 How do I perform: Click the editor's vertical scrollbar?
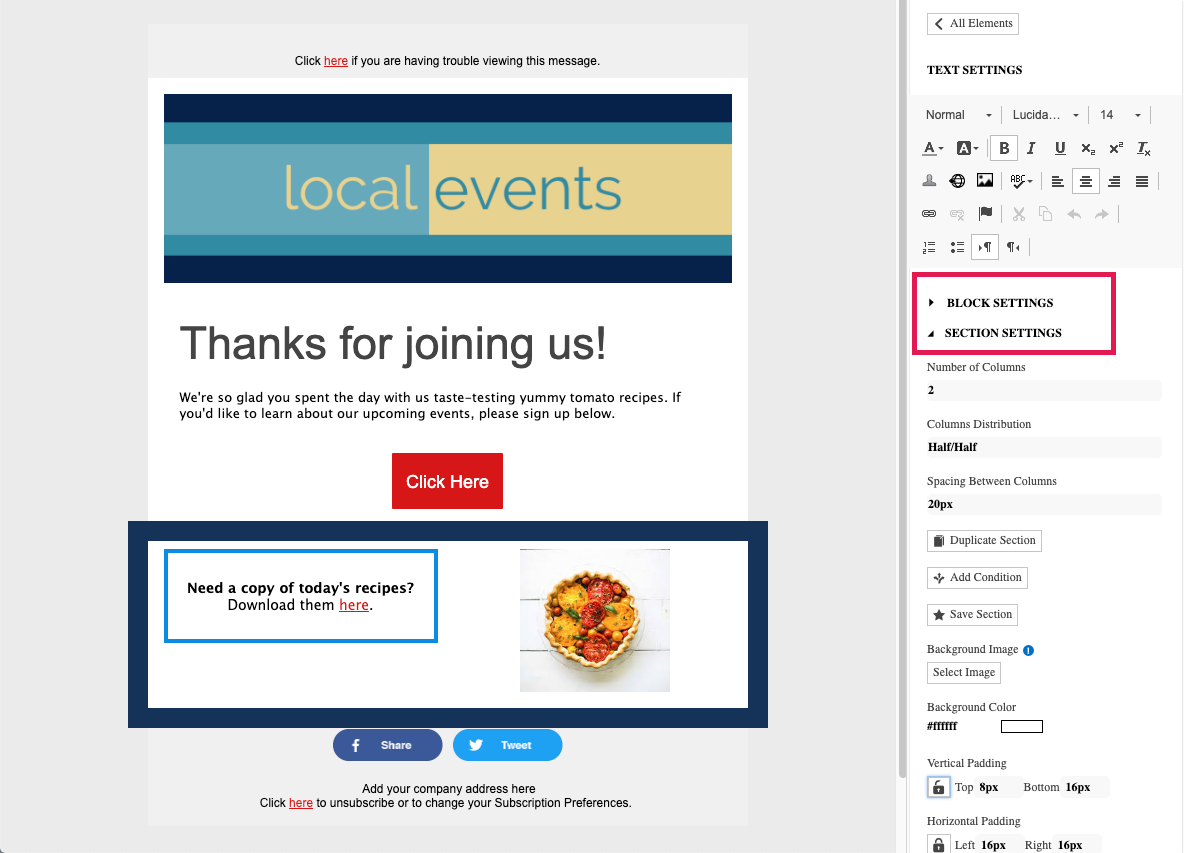(x=902, y=389)
